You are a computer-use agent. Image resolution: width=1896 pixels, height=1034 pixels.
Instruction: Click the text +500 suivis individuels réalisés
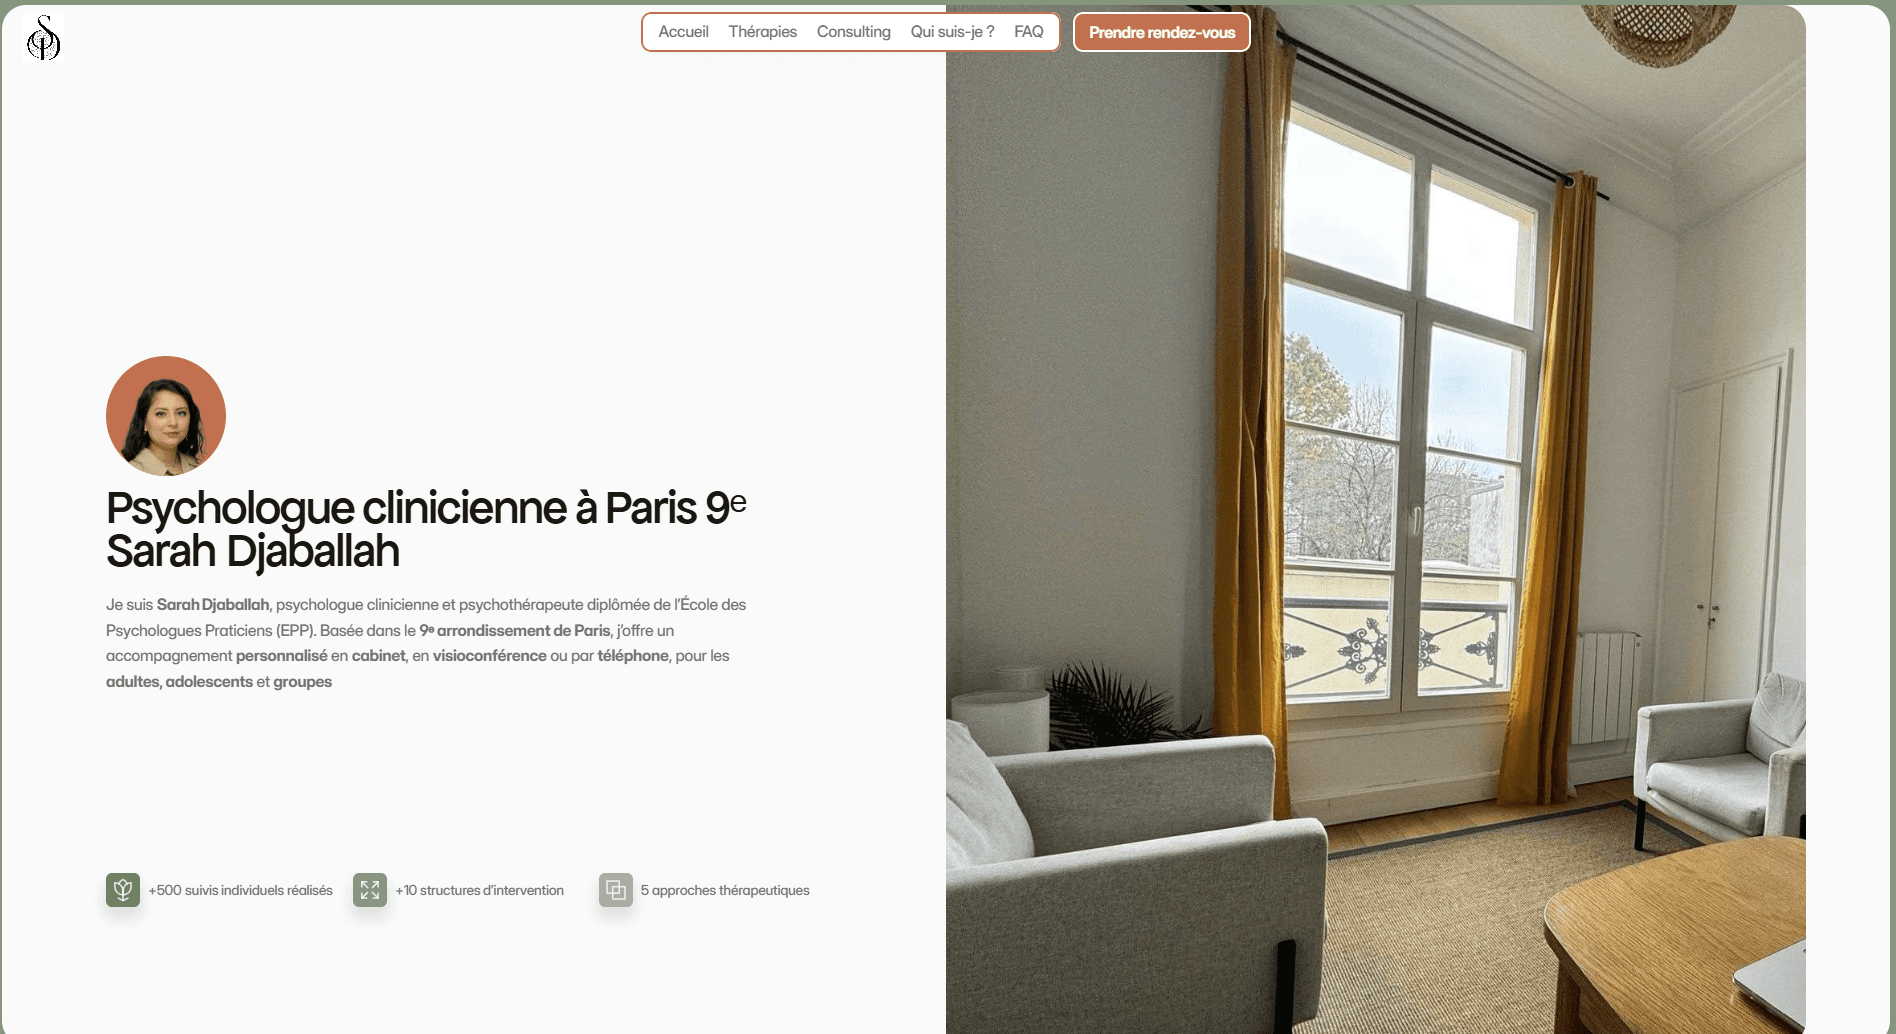241,890
